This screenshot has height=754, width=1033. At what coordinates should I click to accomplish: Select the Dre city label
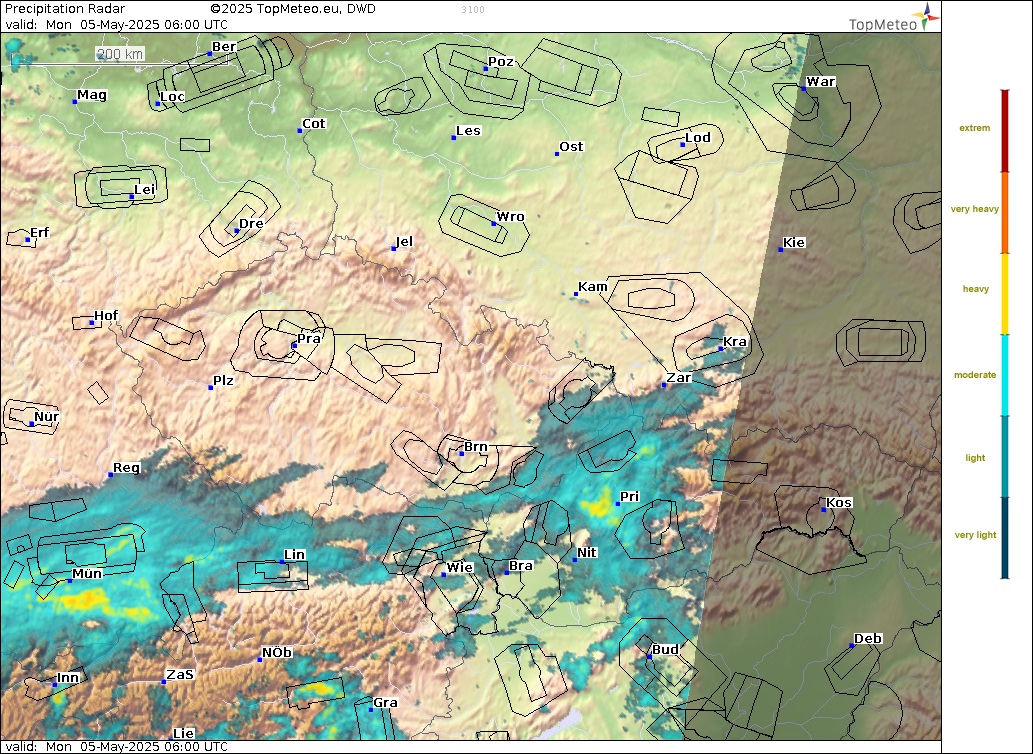pyautogui.click(x=251, y=224)
